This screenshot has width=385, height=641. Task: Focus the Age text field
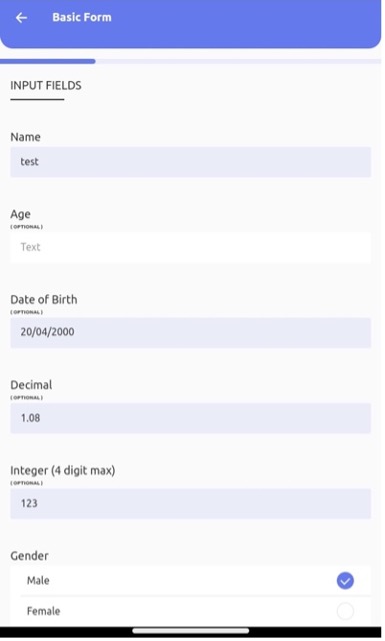pyautogui.click(x=190, y=247)
